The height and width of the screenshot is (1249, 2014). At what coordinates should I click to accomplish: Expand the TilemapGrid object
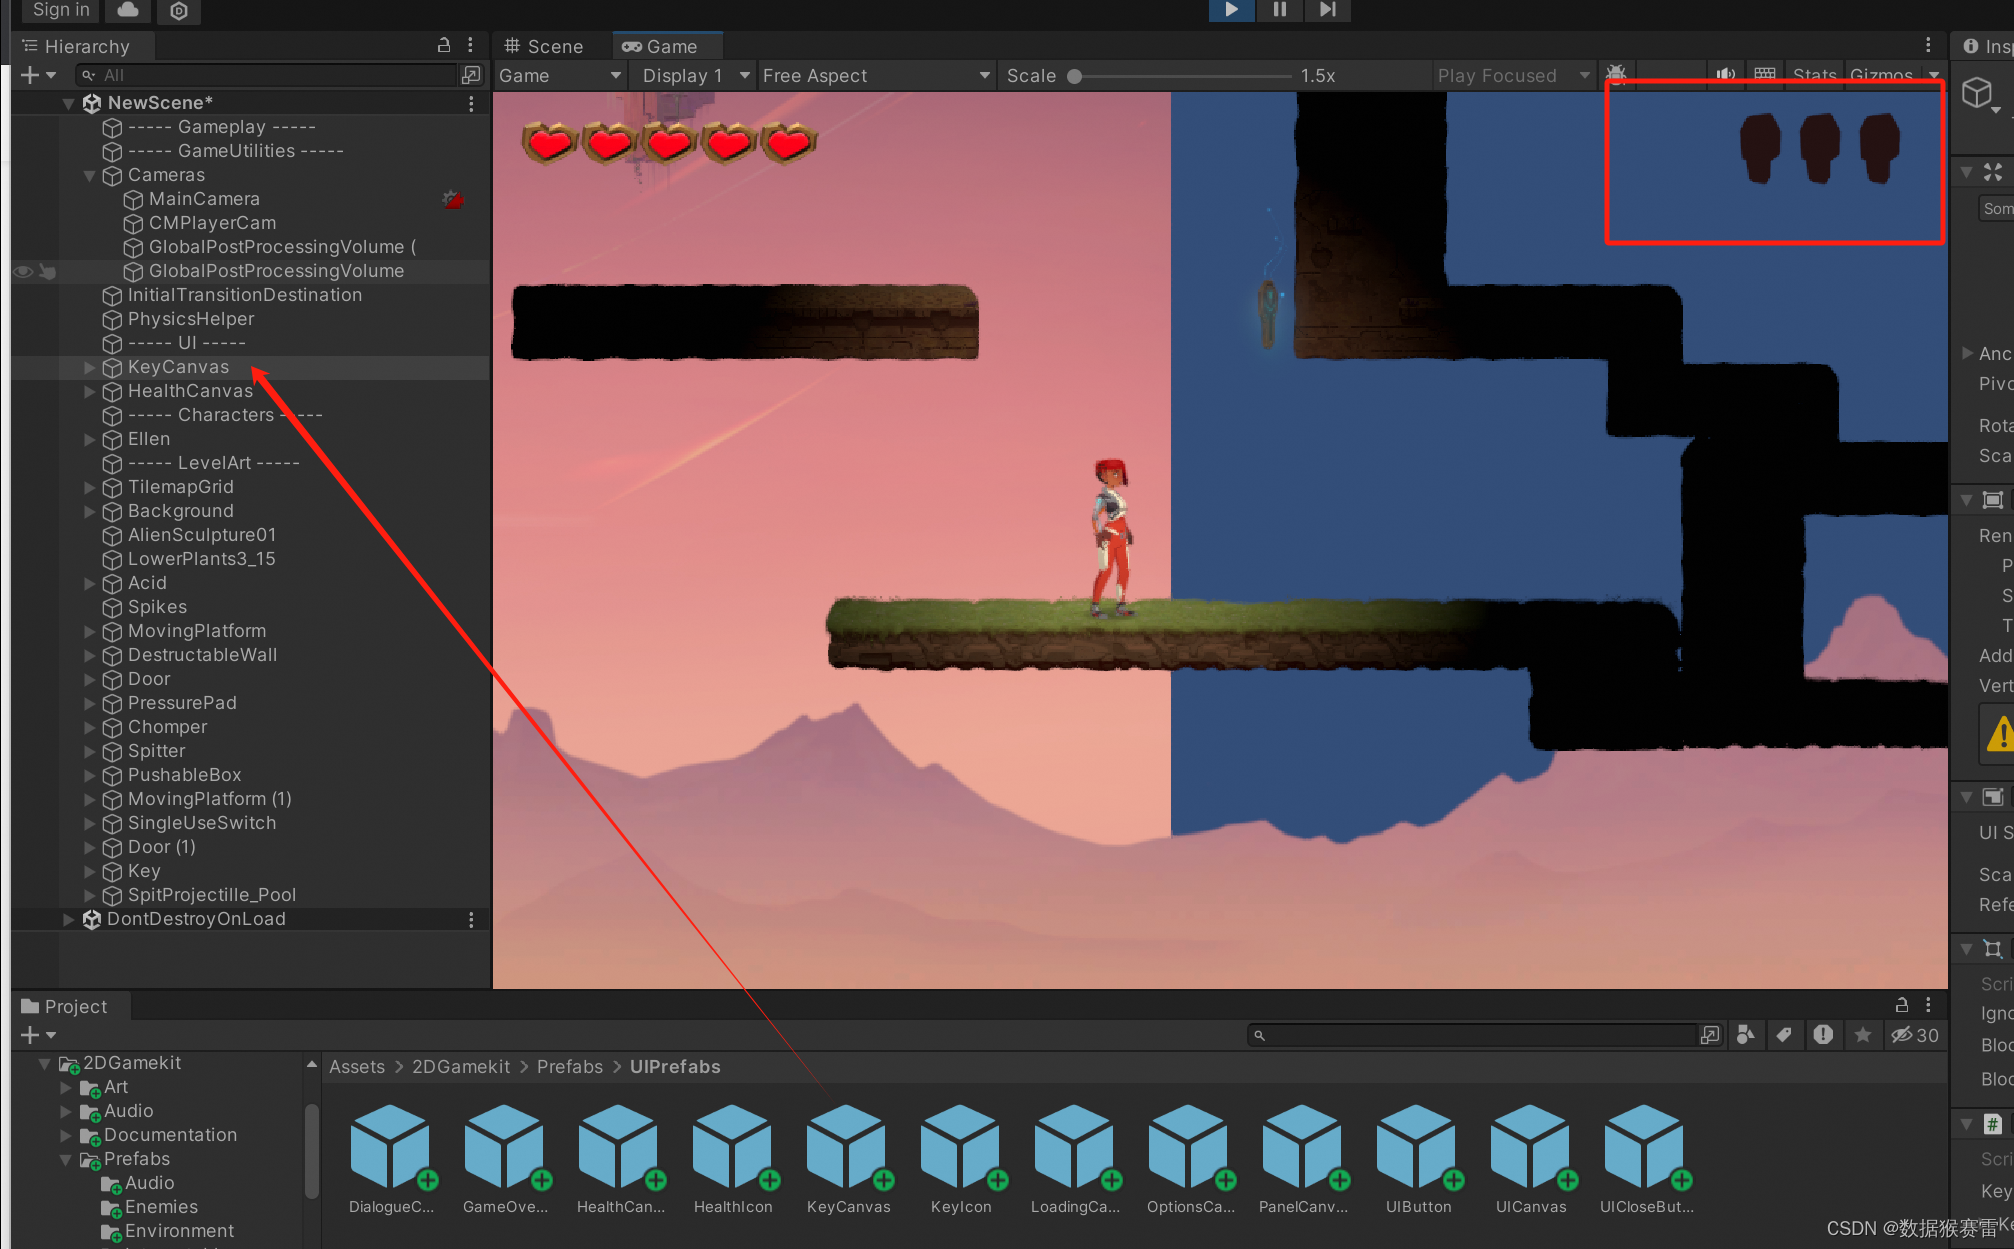[x=89, y=487]
